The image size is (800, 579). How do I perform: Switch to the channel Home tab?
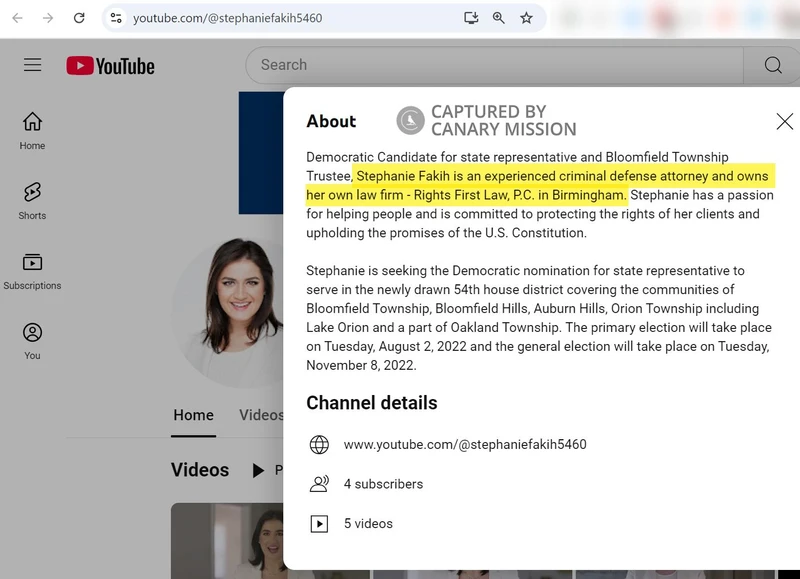pos(193,415)
